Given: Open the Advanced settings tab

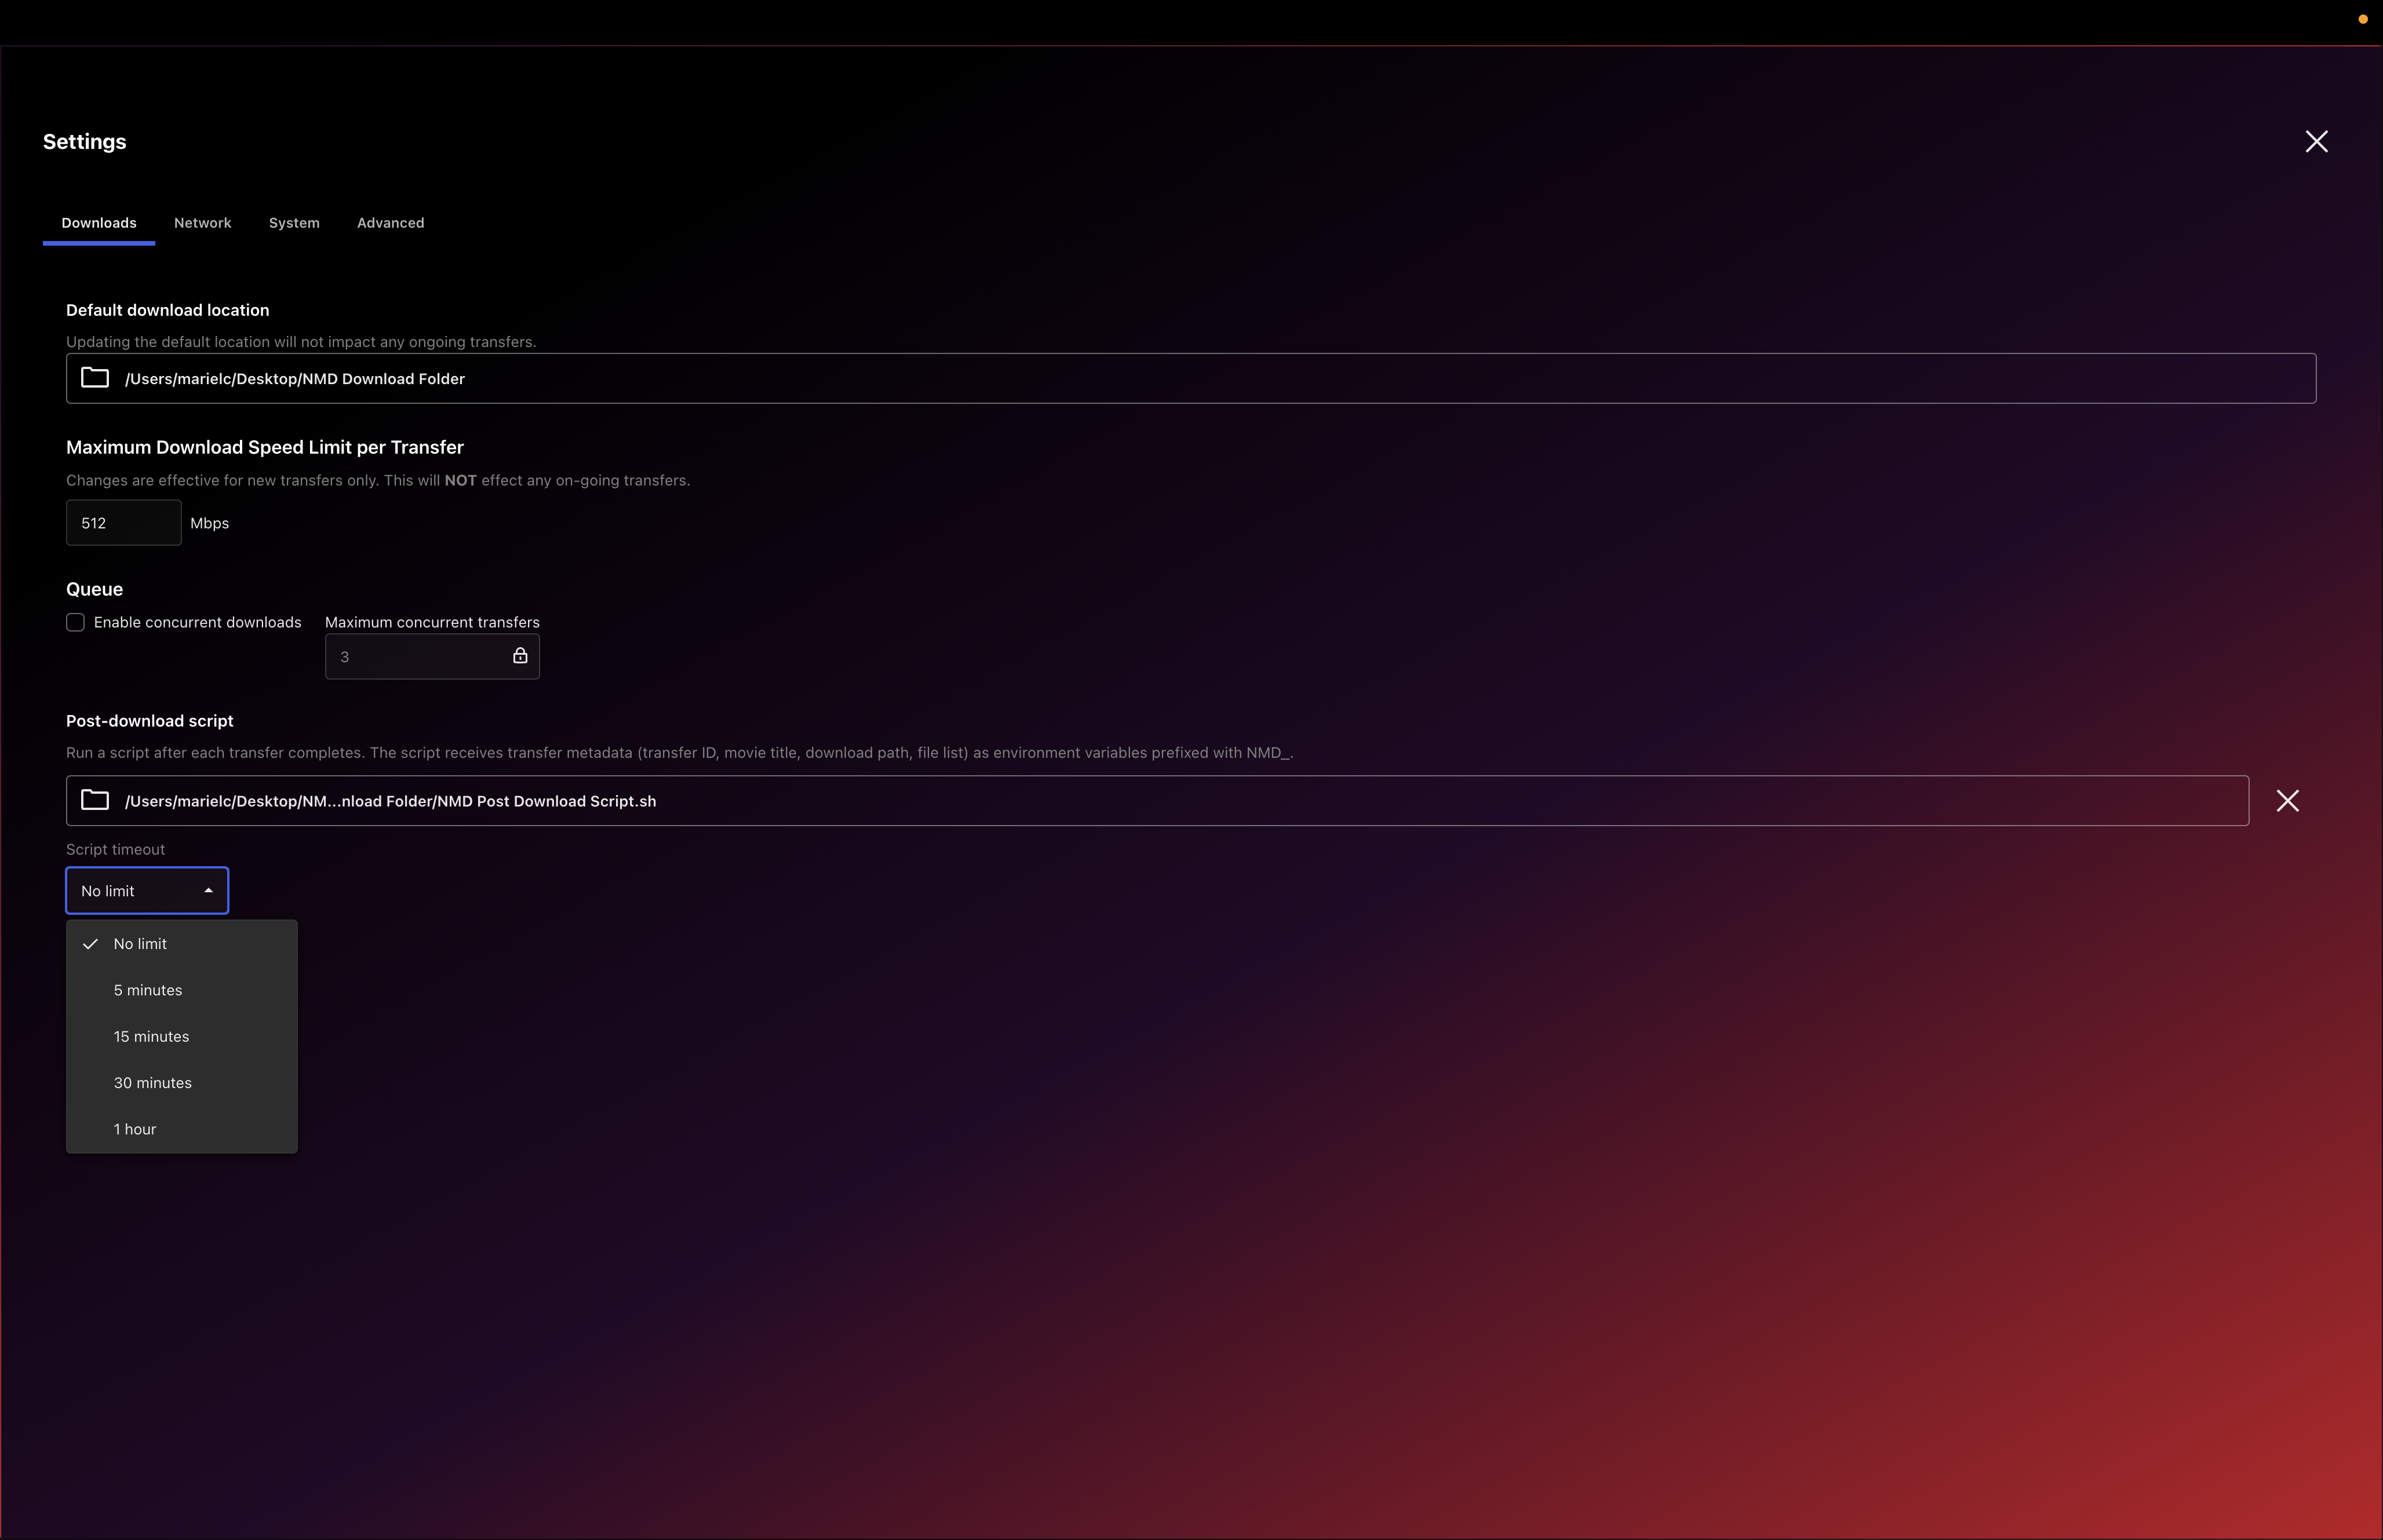Looking at the screenshot, I should [x=390, y=223].
